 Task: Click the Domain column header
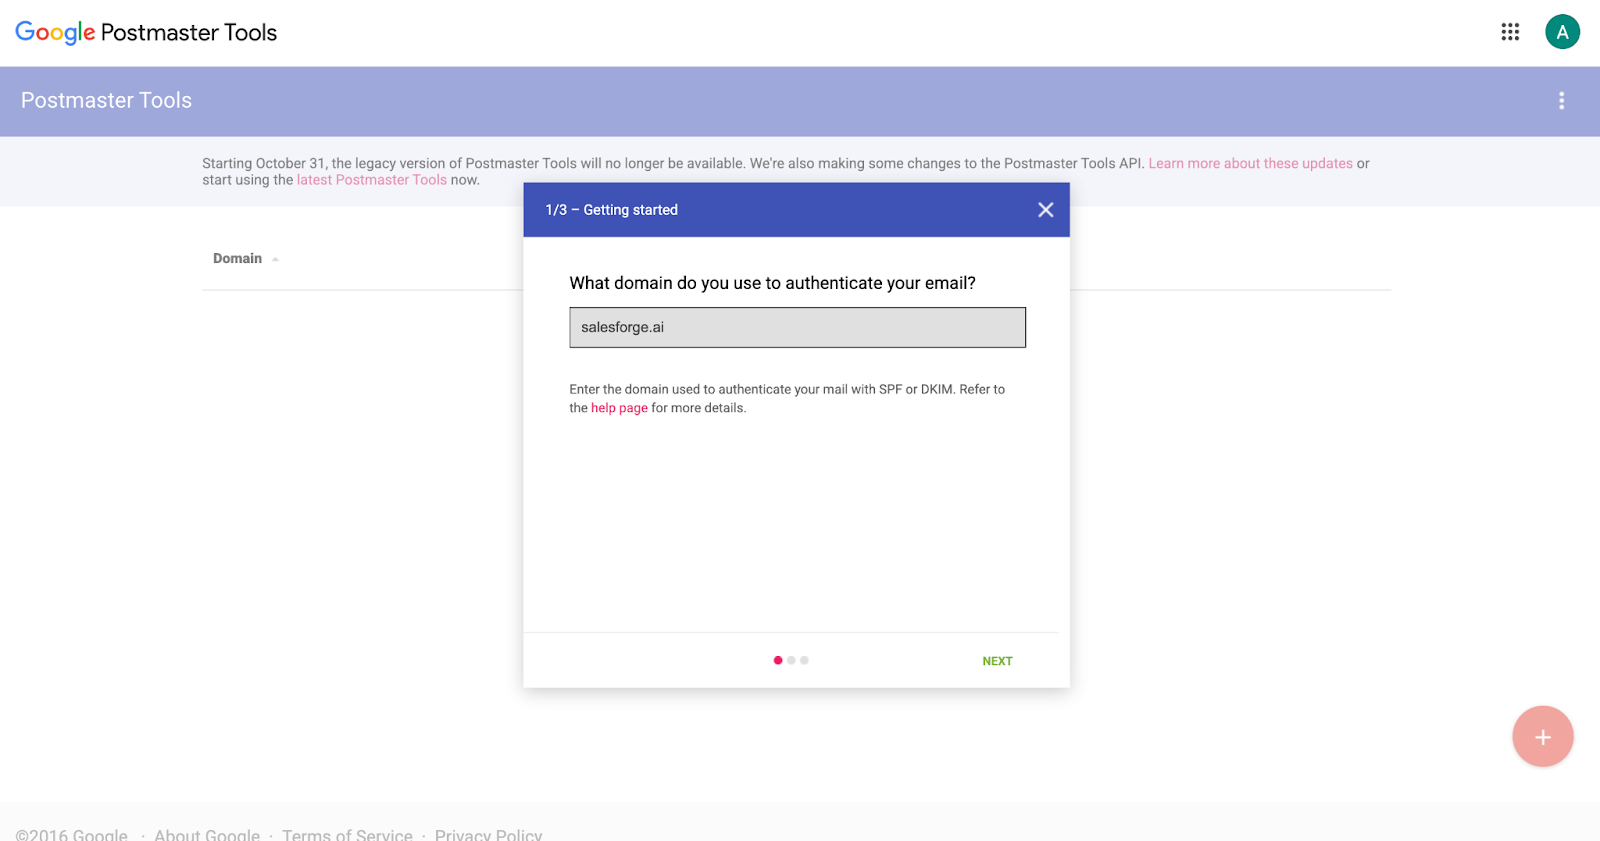(x=237, y=258)
